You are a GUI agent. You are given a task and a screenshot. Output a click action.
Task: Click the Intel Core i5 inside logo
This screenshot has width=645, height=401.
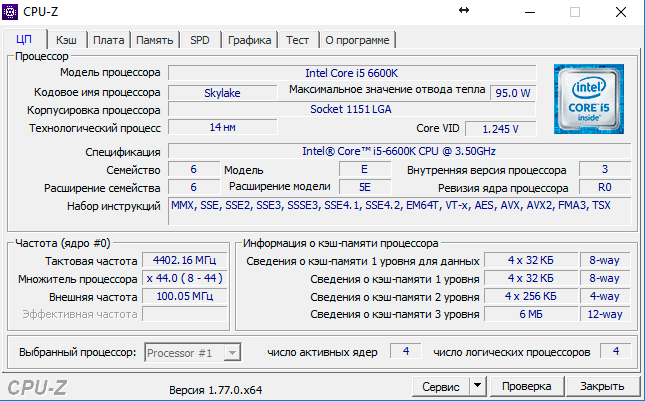587,99
